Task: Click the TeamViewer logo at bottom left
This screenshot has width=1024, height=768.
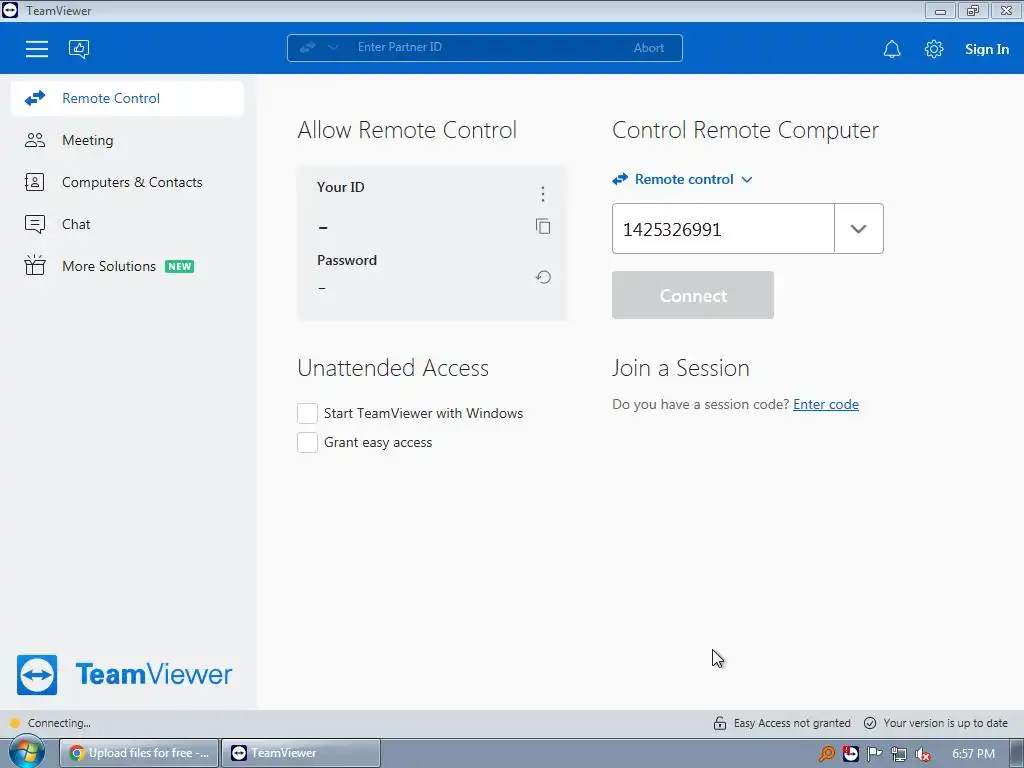Action: [x=124, y=675]
